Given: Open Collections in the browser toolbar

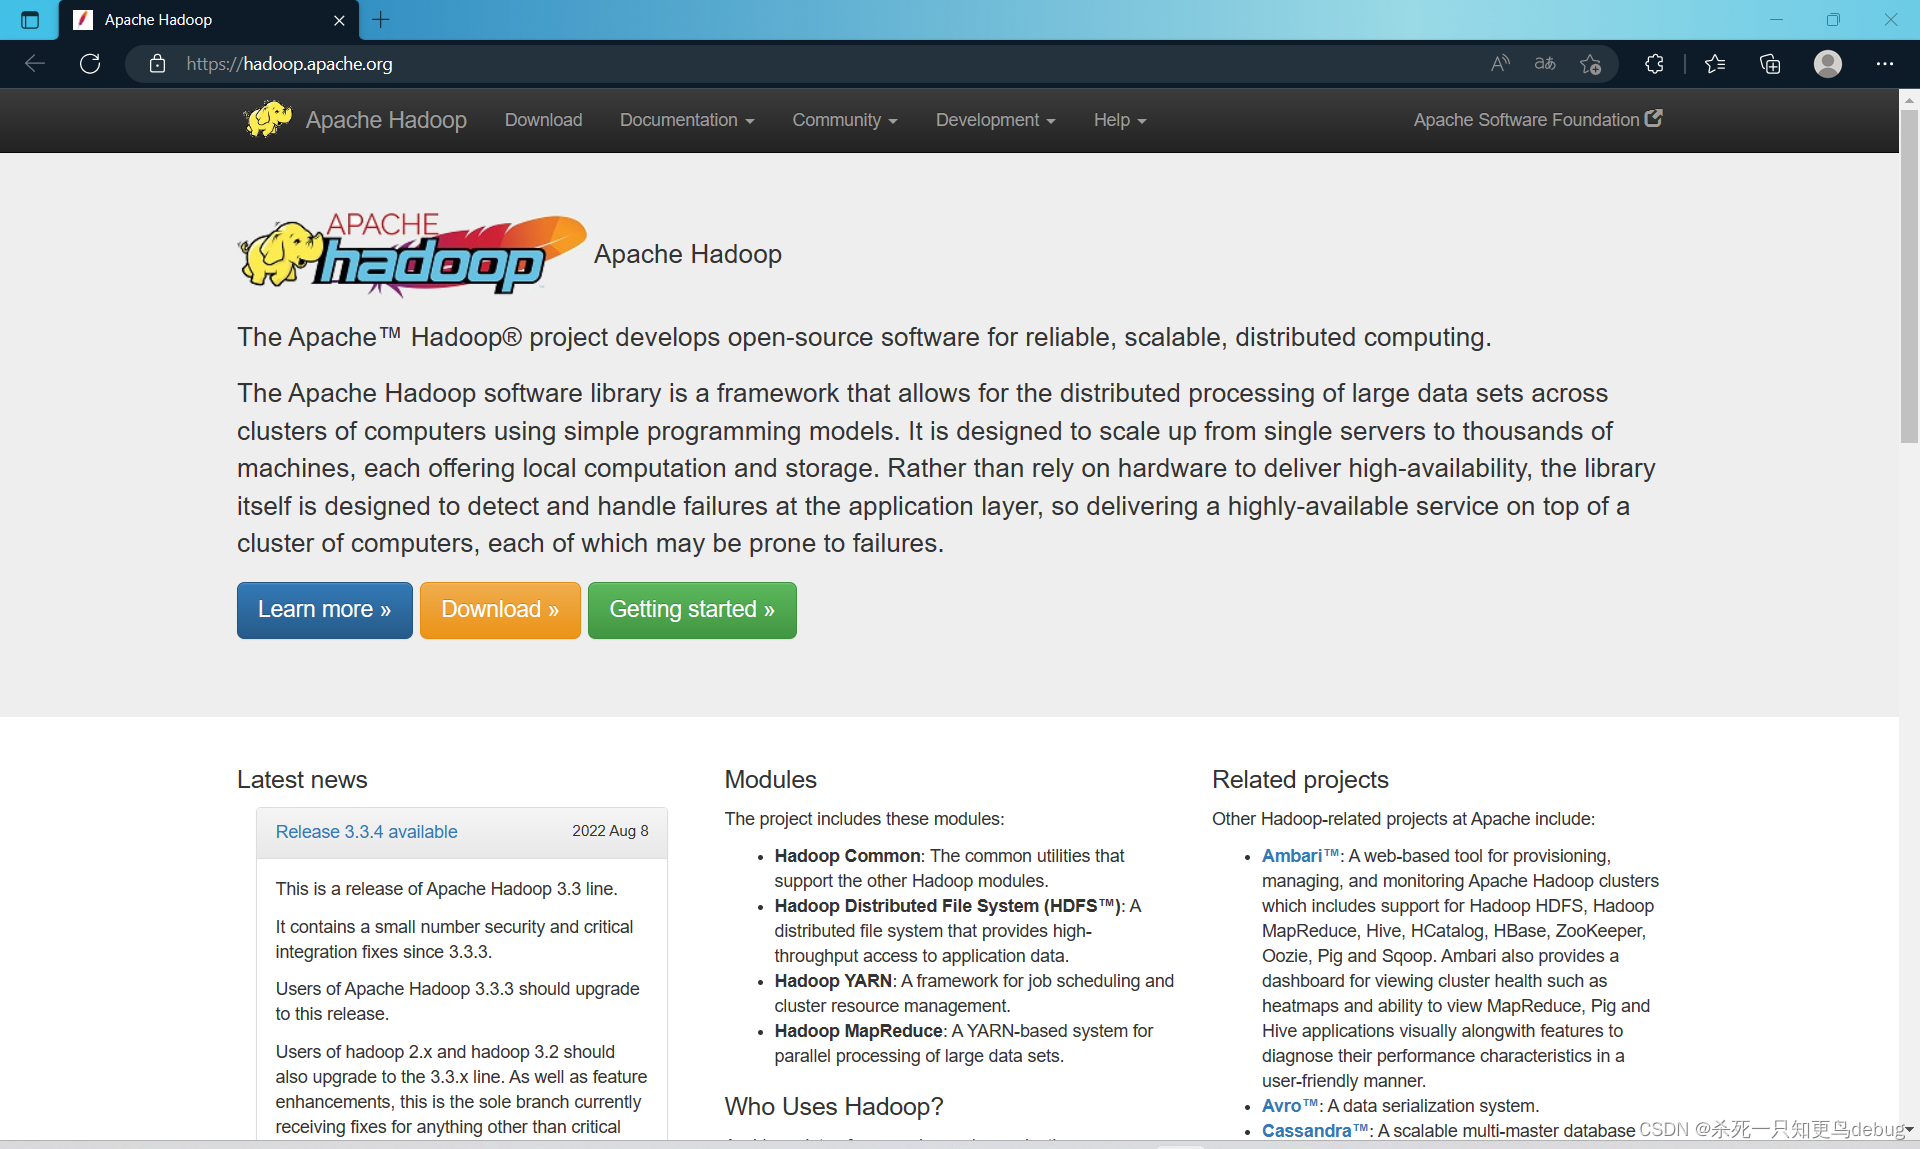Looking at the screenshot, I should (1770, 63).
